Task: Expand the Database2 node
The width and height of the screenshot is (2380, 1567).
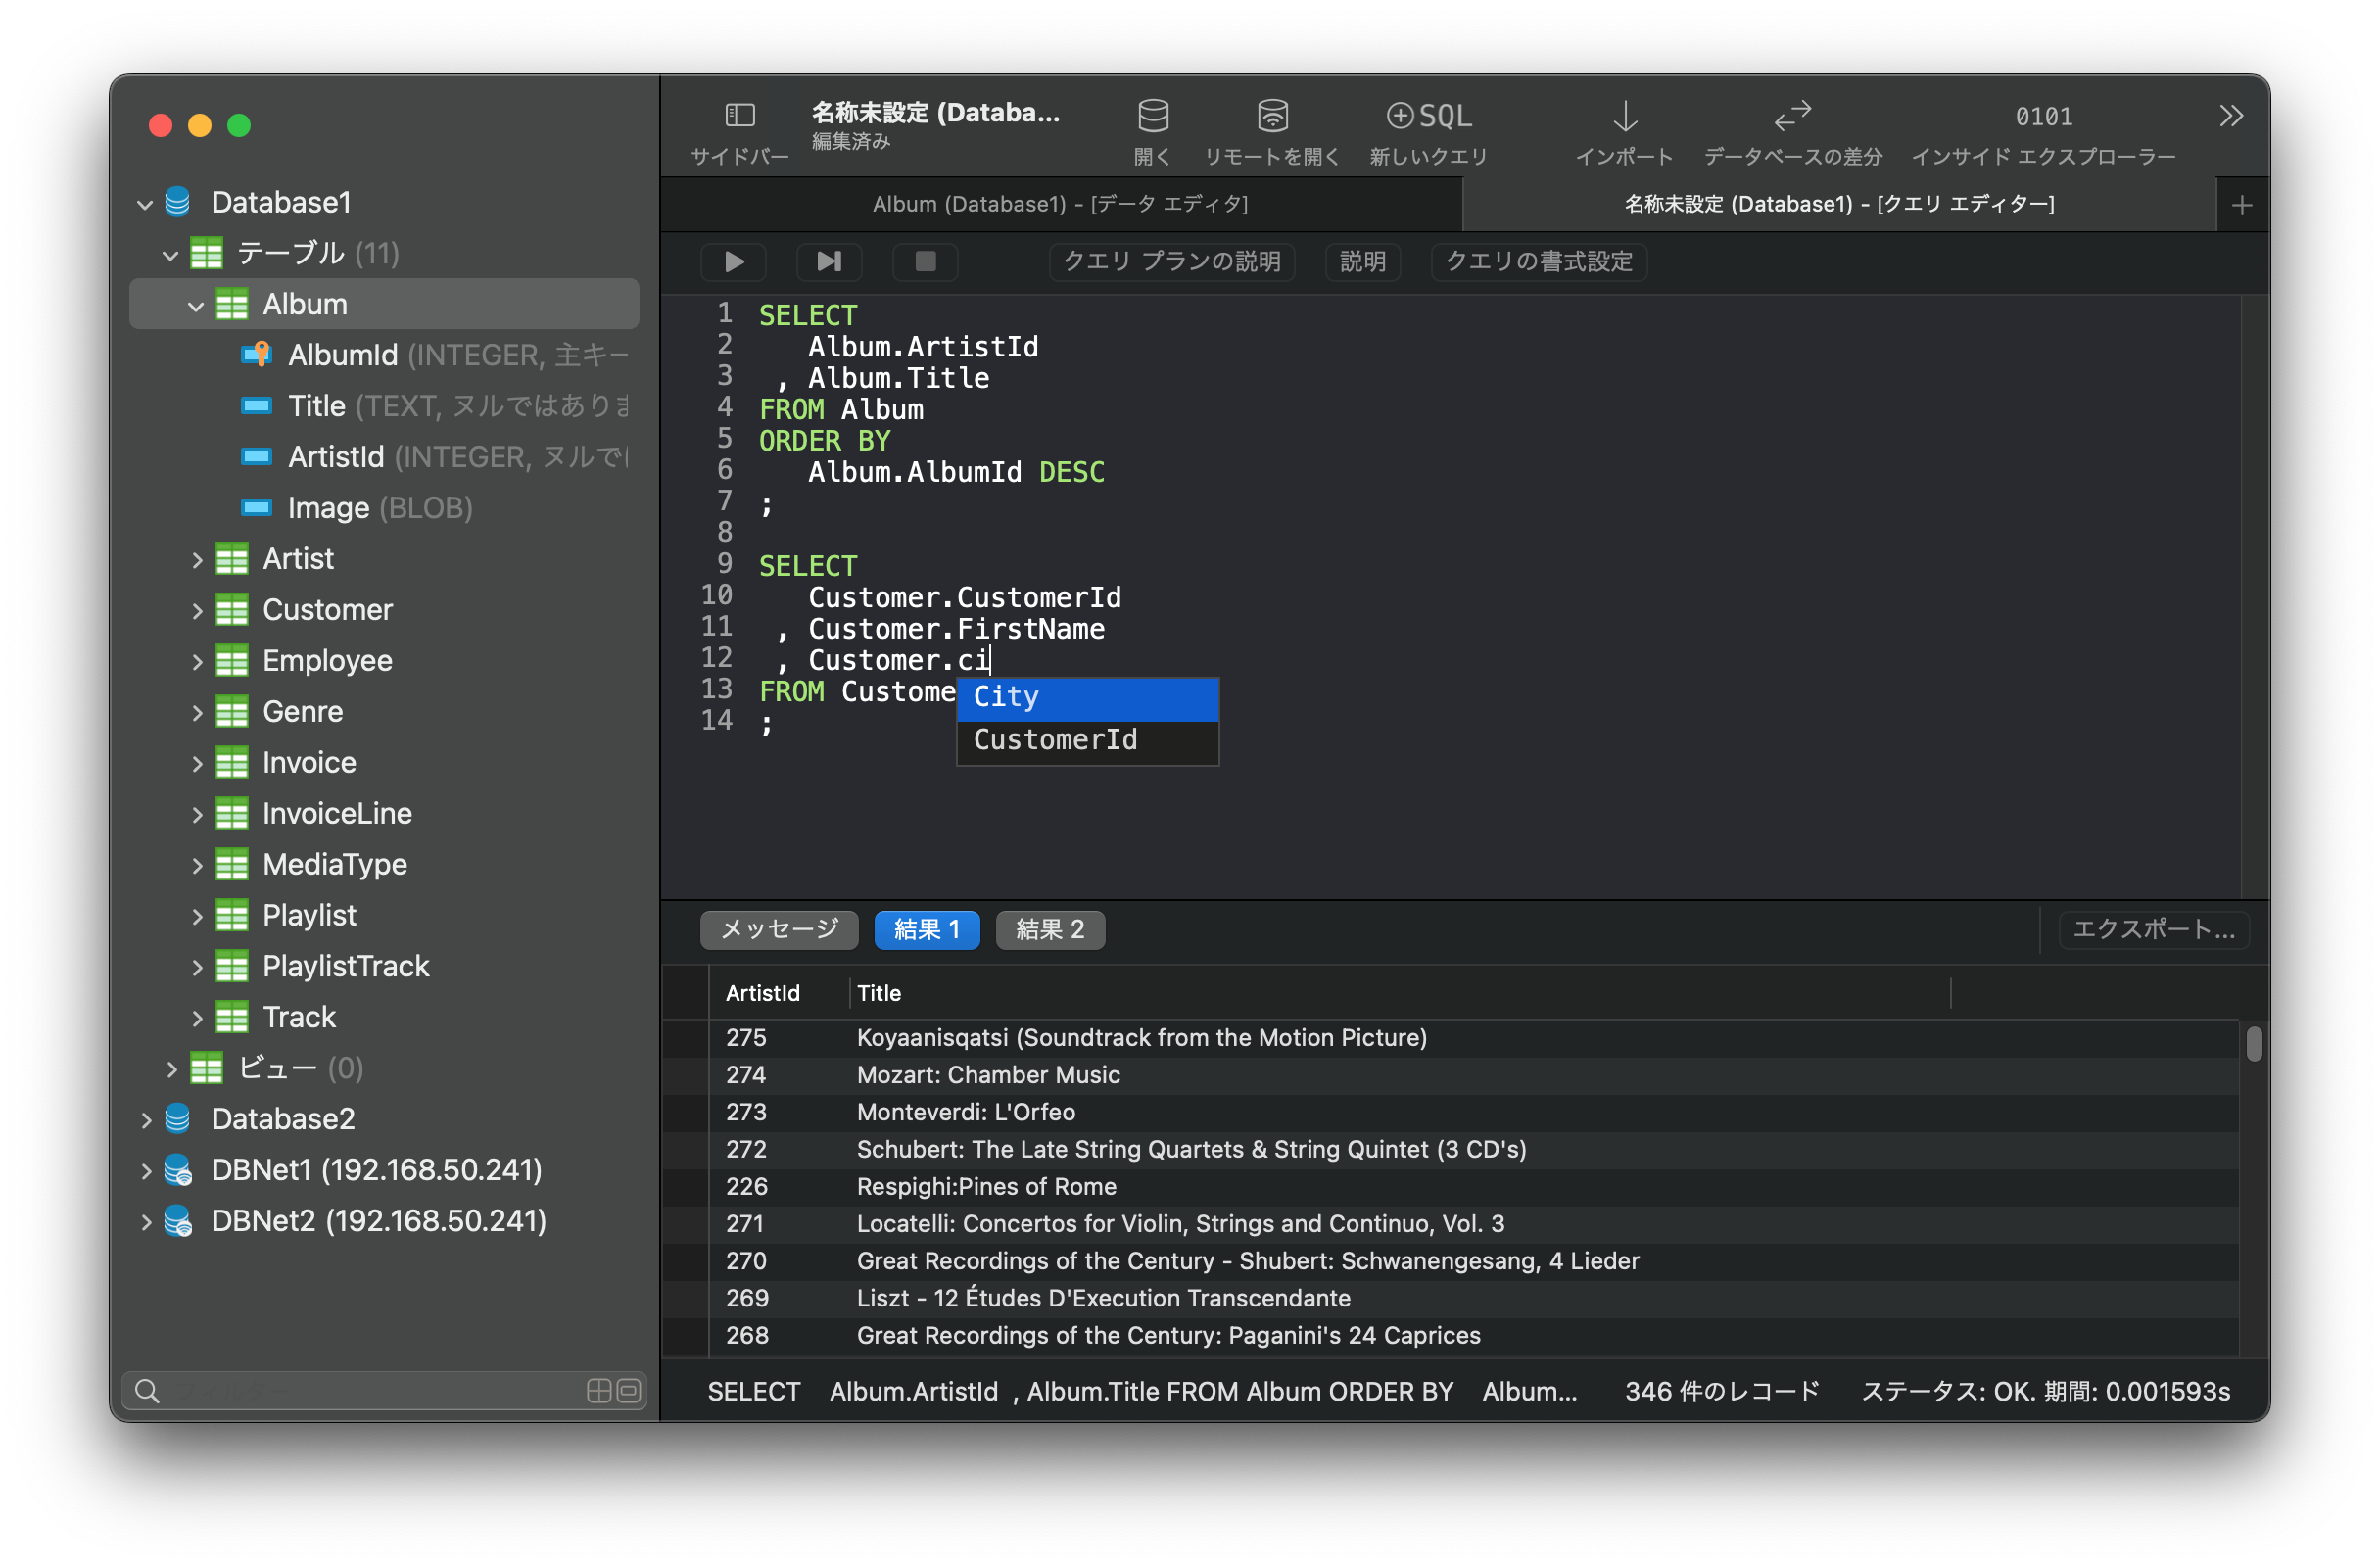Action: [146, 1119]
